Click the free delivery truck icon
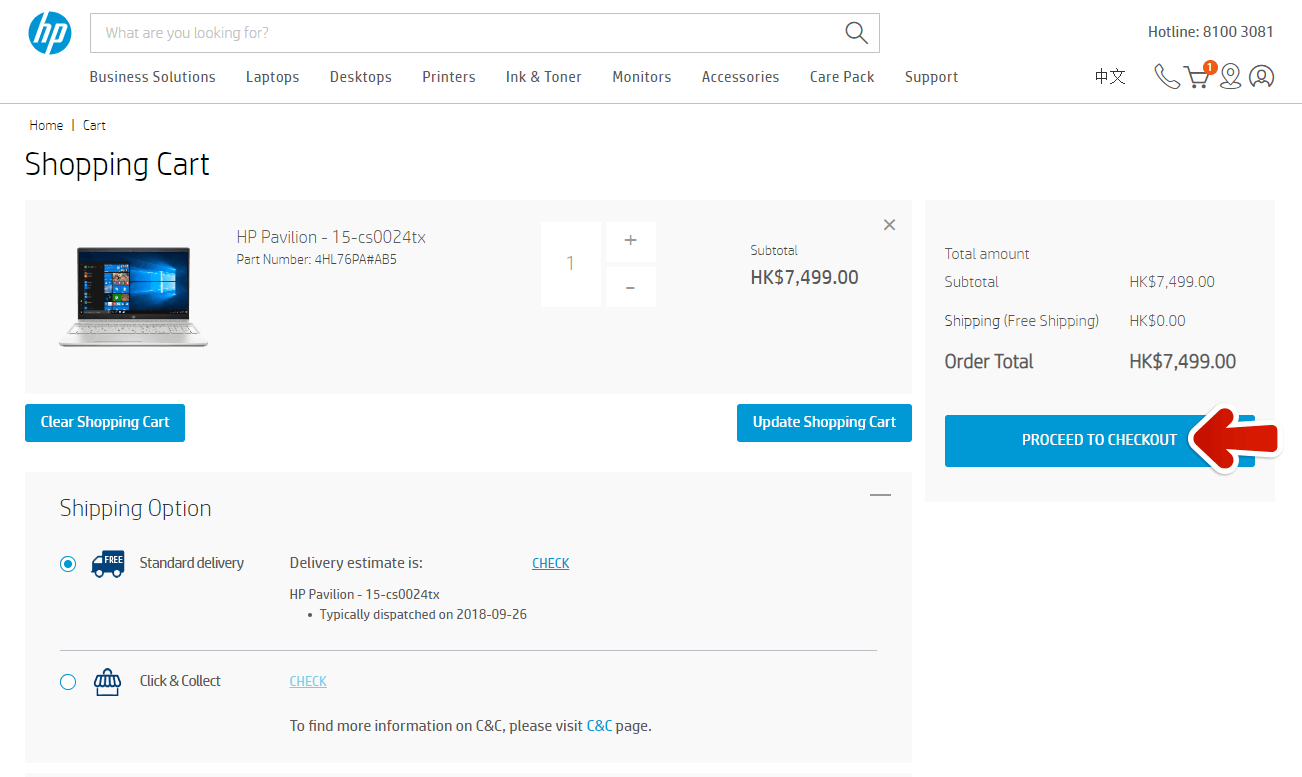1302x777 pixels. [108, 564]
